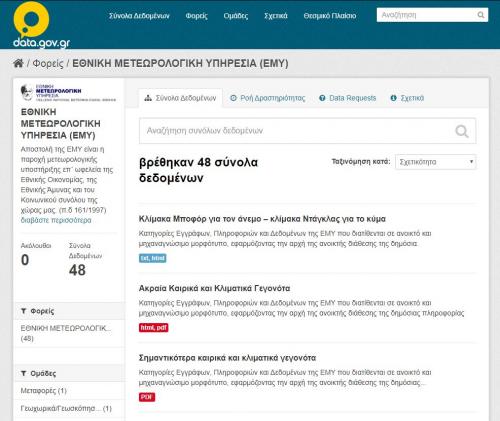This screenshot has width=500, height=421.
Task: Click the Φορείς filter funnel icon
Action: tap(24, 311)
